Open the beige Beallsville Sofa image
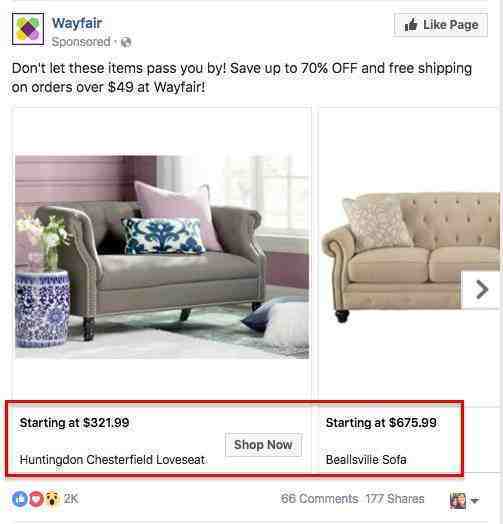This screenshot has width=503, height=524. coord(410,257)
